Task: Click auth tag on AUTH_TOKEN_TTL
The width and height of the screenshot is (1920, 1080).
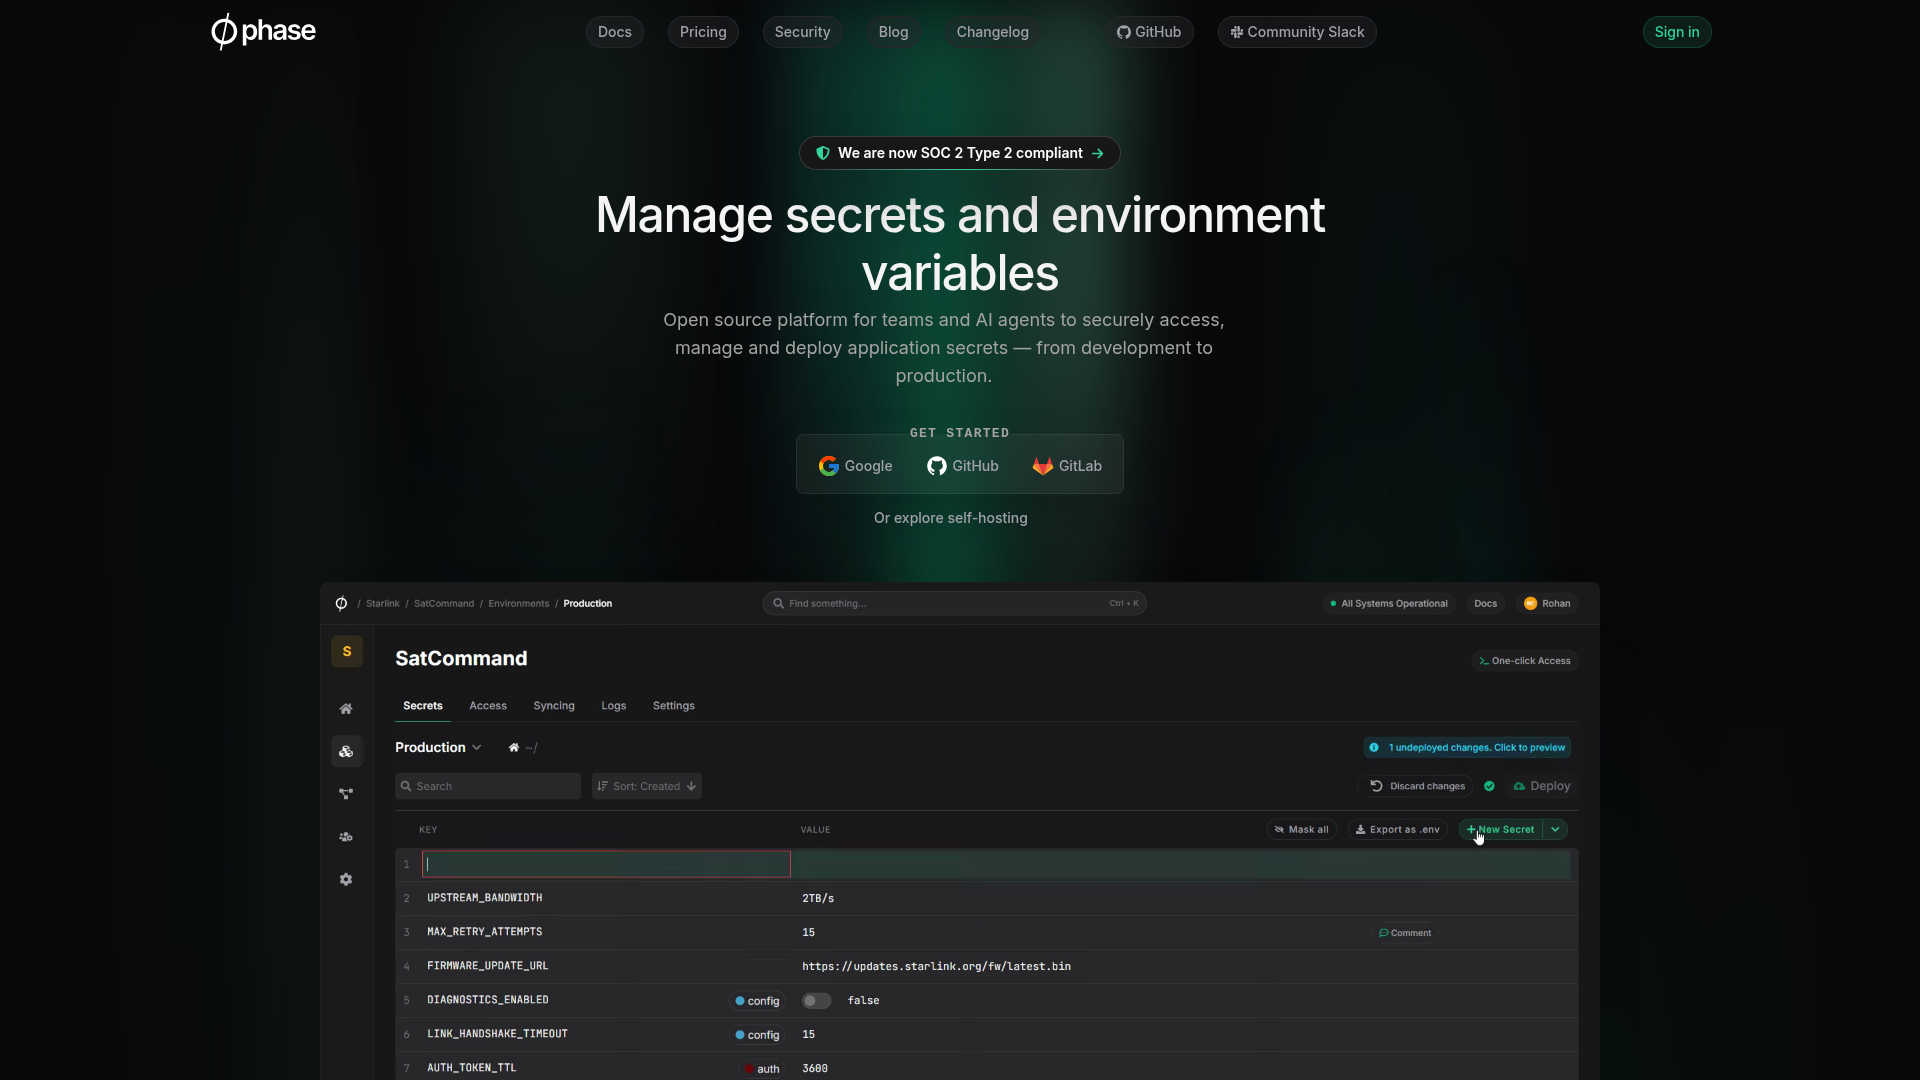Action: (762, 1069)
